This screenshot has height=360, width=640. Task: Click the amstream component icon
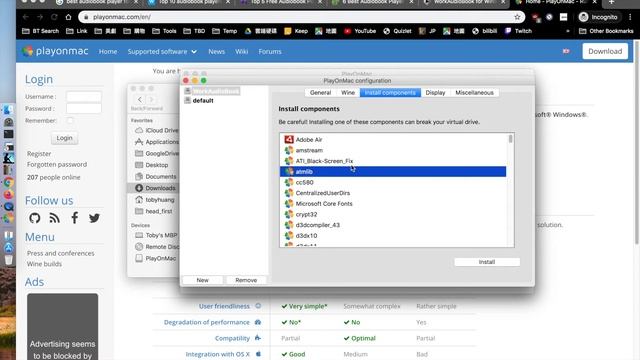(x=289, y=150)
